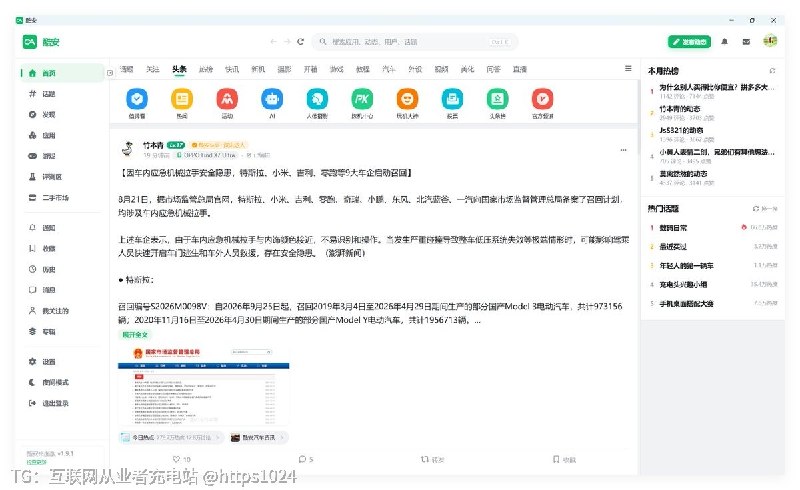Open hot list entry 竹本青的动态
Screen dimensions: 800x490
(713, 113)
